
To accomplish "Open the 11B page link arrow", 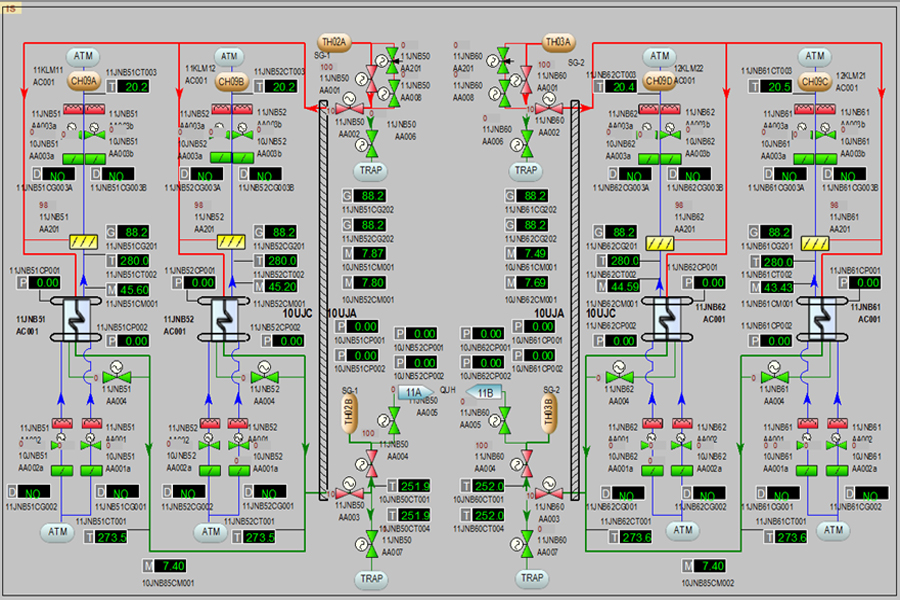I will (483, 393).
